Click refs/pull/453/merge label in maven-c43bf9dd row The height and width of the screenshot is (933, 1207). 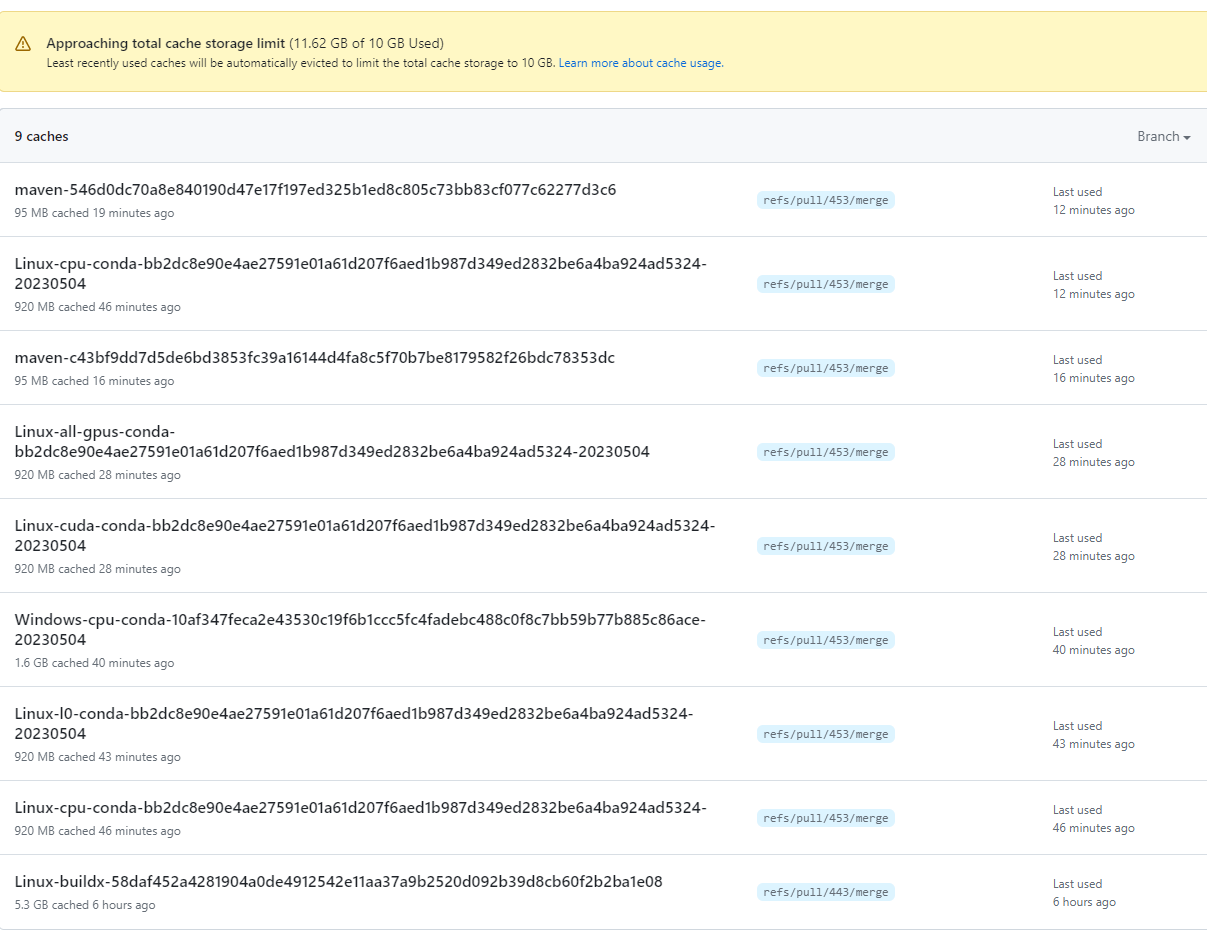pyautogui.click(x=826, y=368)
